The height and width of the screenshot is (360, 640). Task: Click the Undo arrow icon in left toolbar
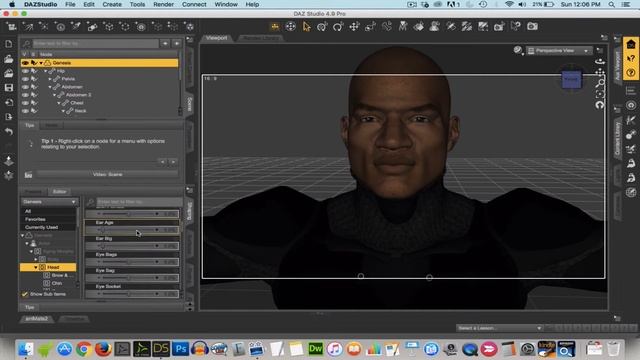[x=9, y=131]
